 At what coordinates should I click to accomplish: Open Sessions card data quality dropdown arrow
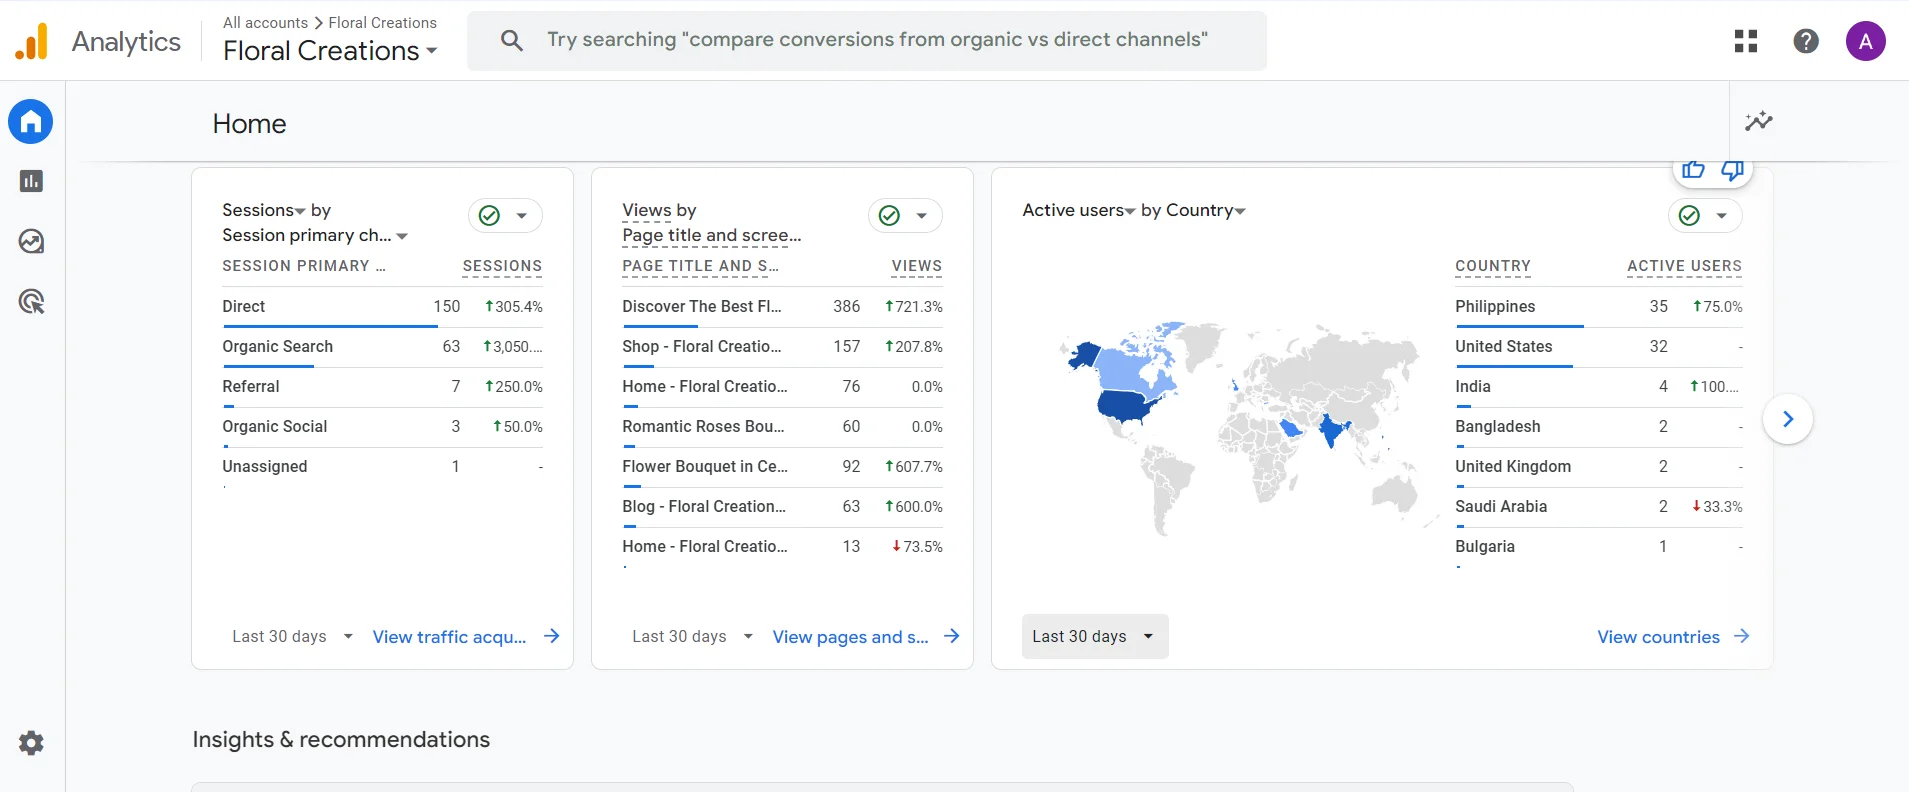click(x=521, y=215)
